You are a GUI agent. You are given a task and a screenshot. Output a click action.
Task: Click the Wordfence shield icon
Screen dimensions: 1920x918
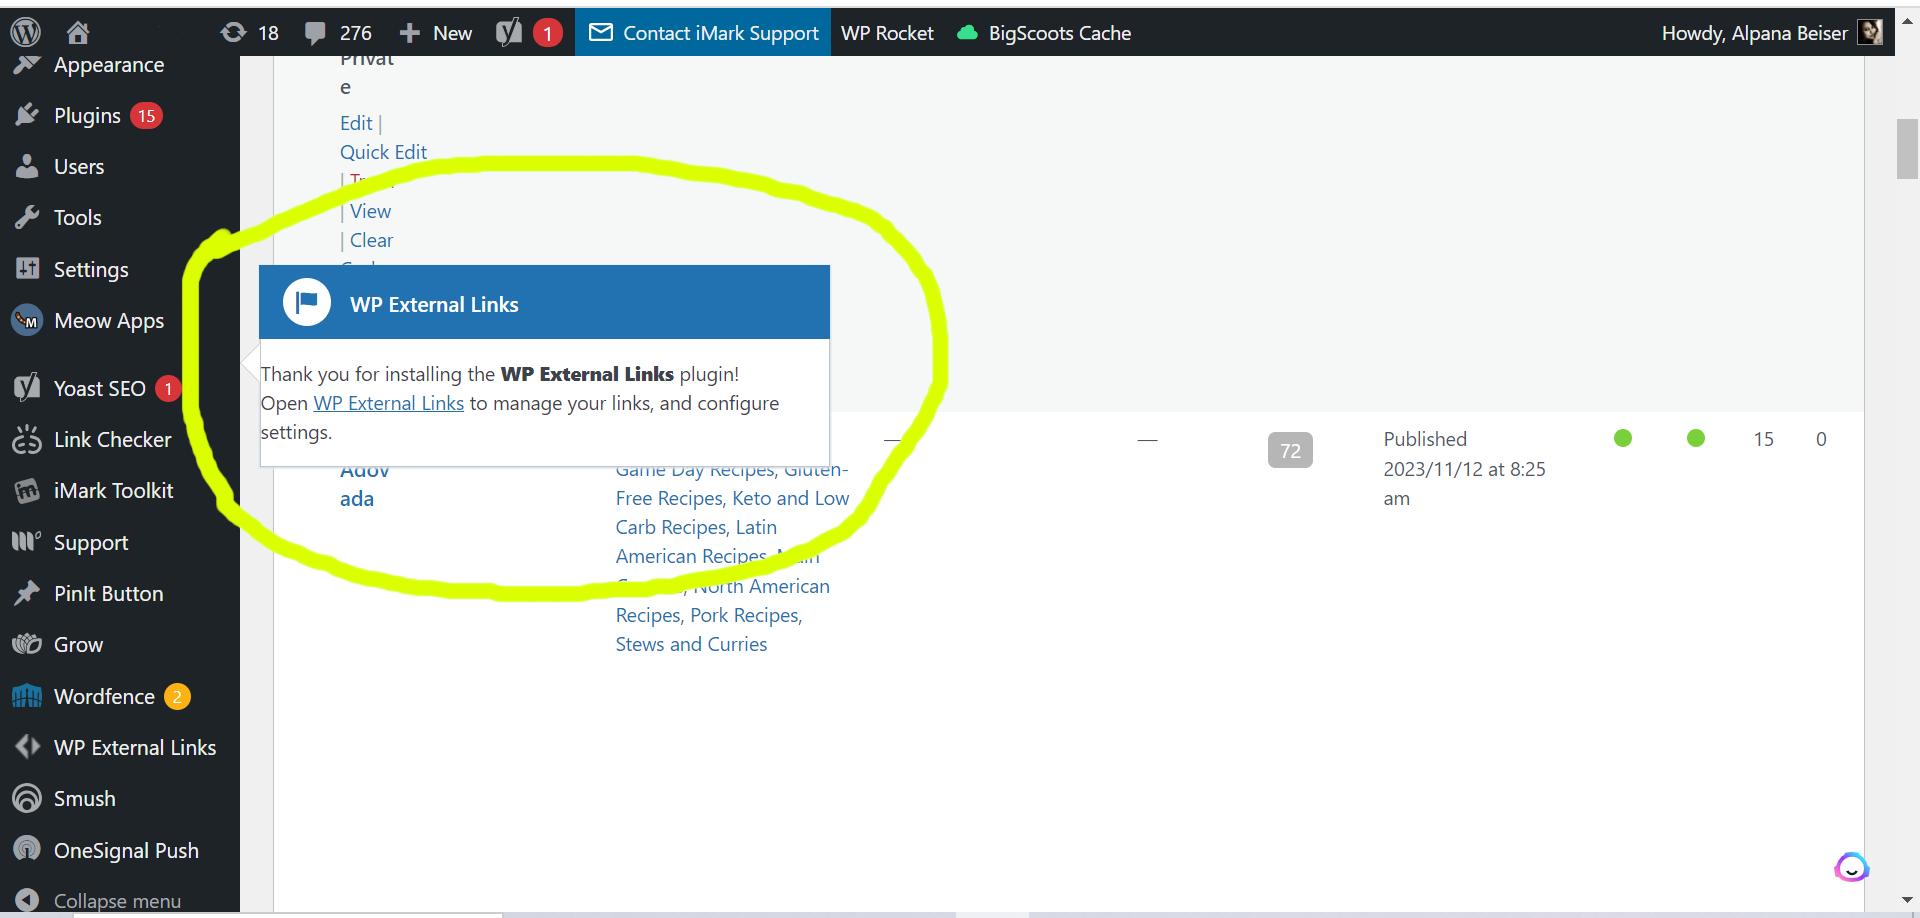click(x=27, y=696)
